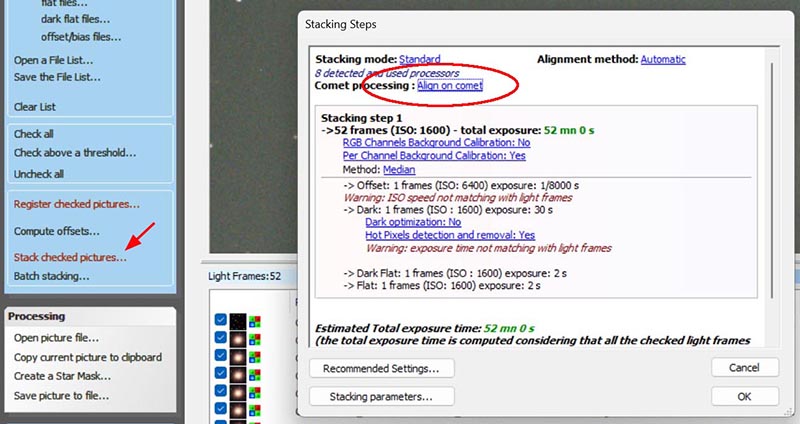800x424 pixels.
Task: Click the Align on comet link
Action: click(x=450, y=86)
